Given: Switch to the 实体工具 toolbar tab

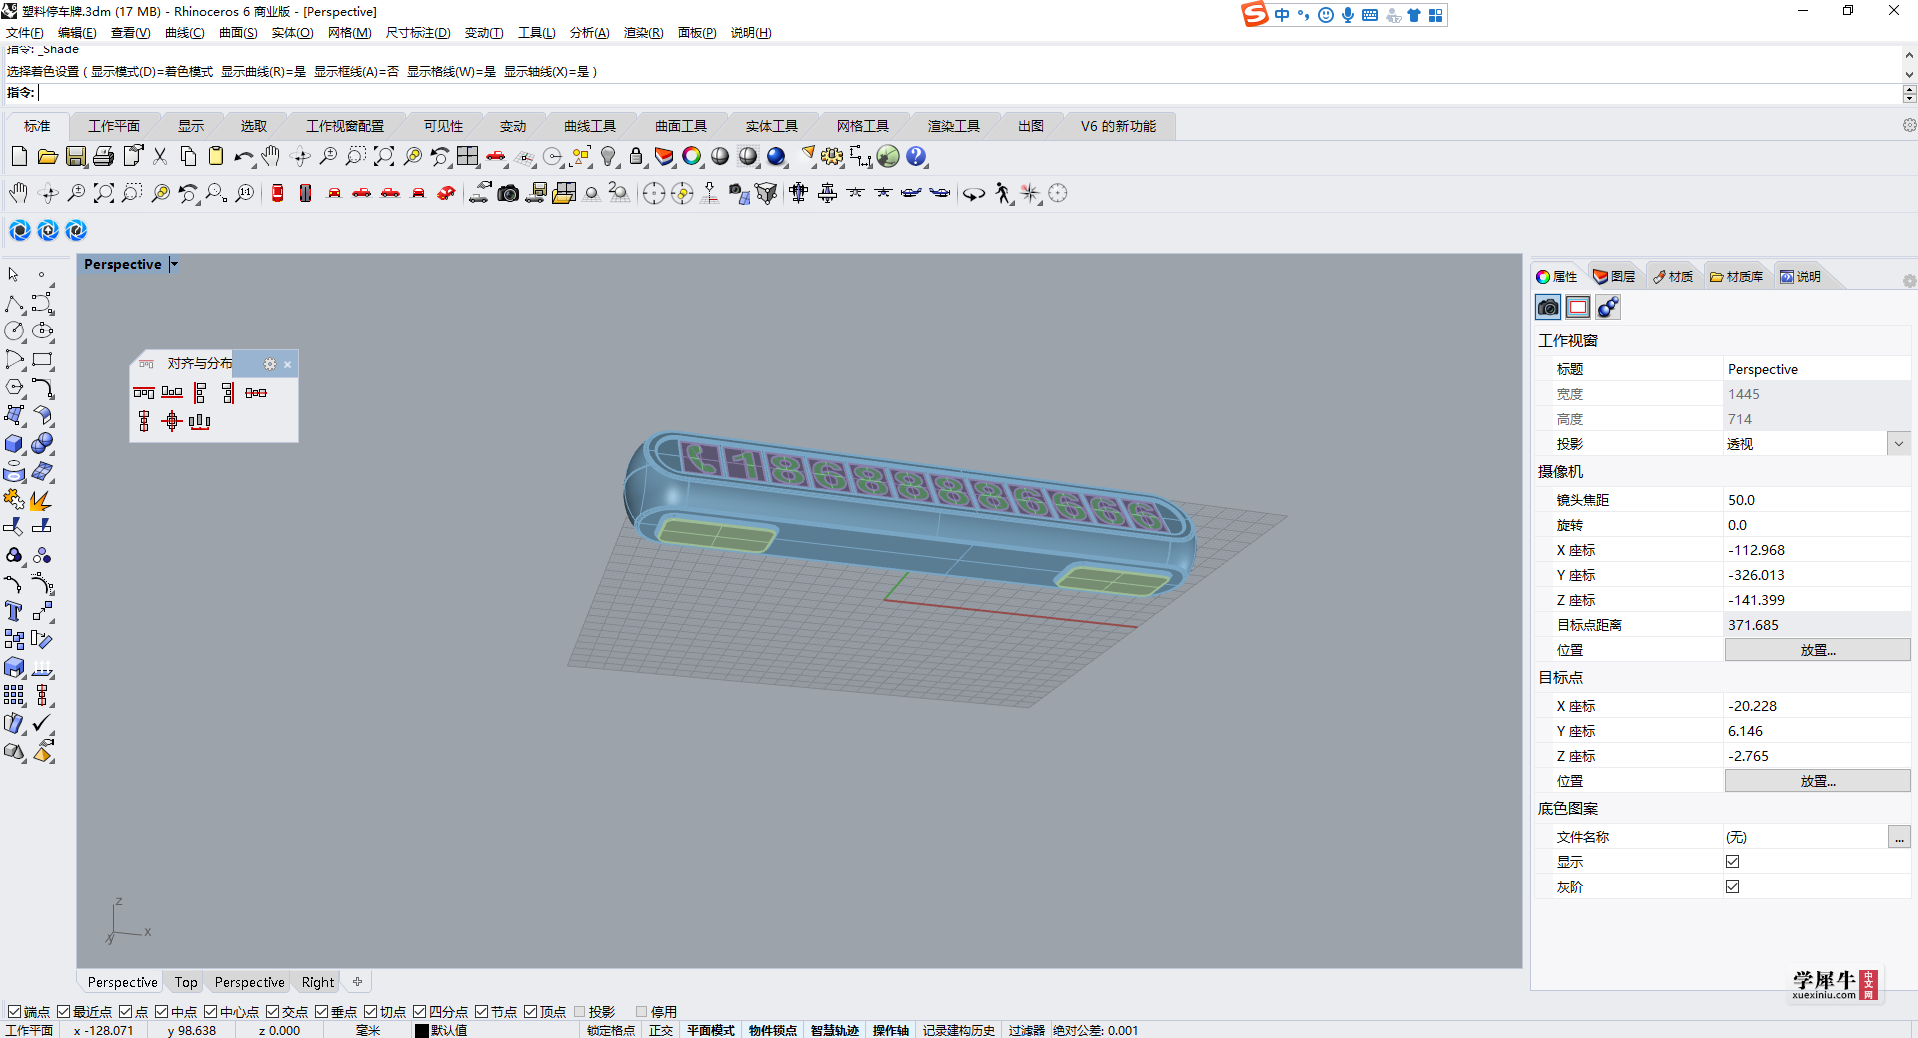Looking at the screenshot, I should coord(772,126).
